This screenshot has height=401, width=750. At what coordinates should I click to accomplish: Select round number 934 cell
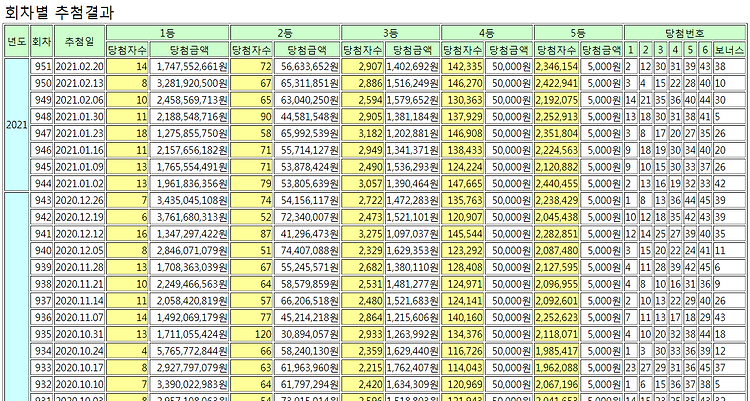42,351
